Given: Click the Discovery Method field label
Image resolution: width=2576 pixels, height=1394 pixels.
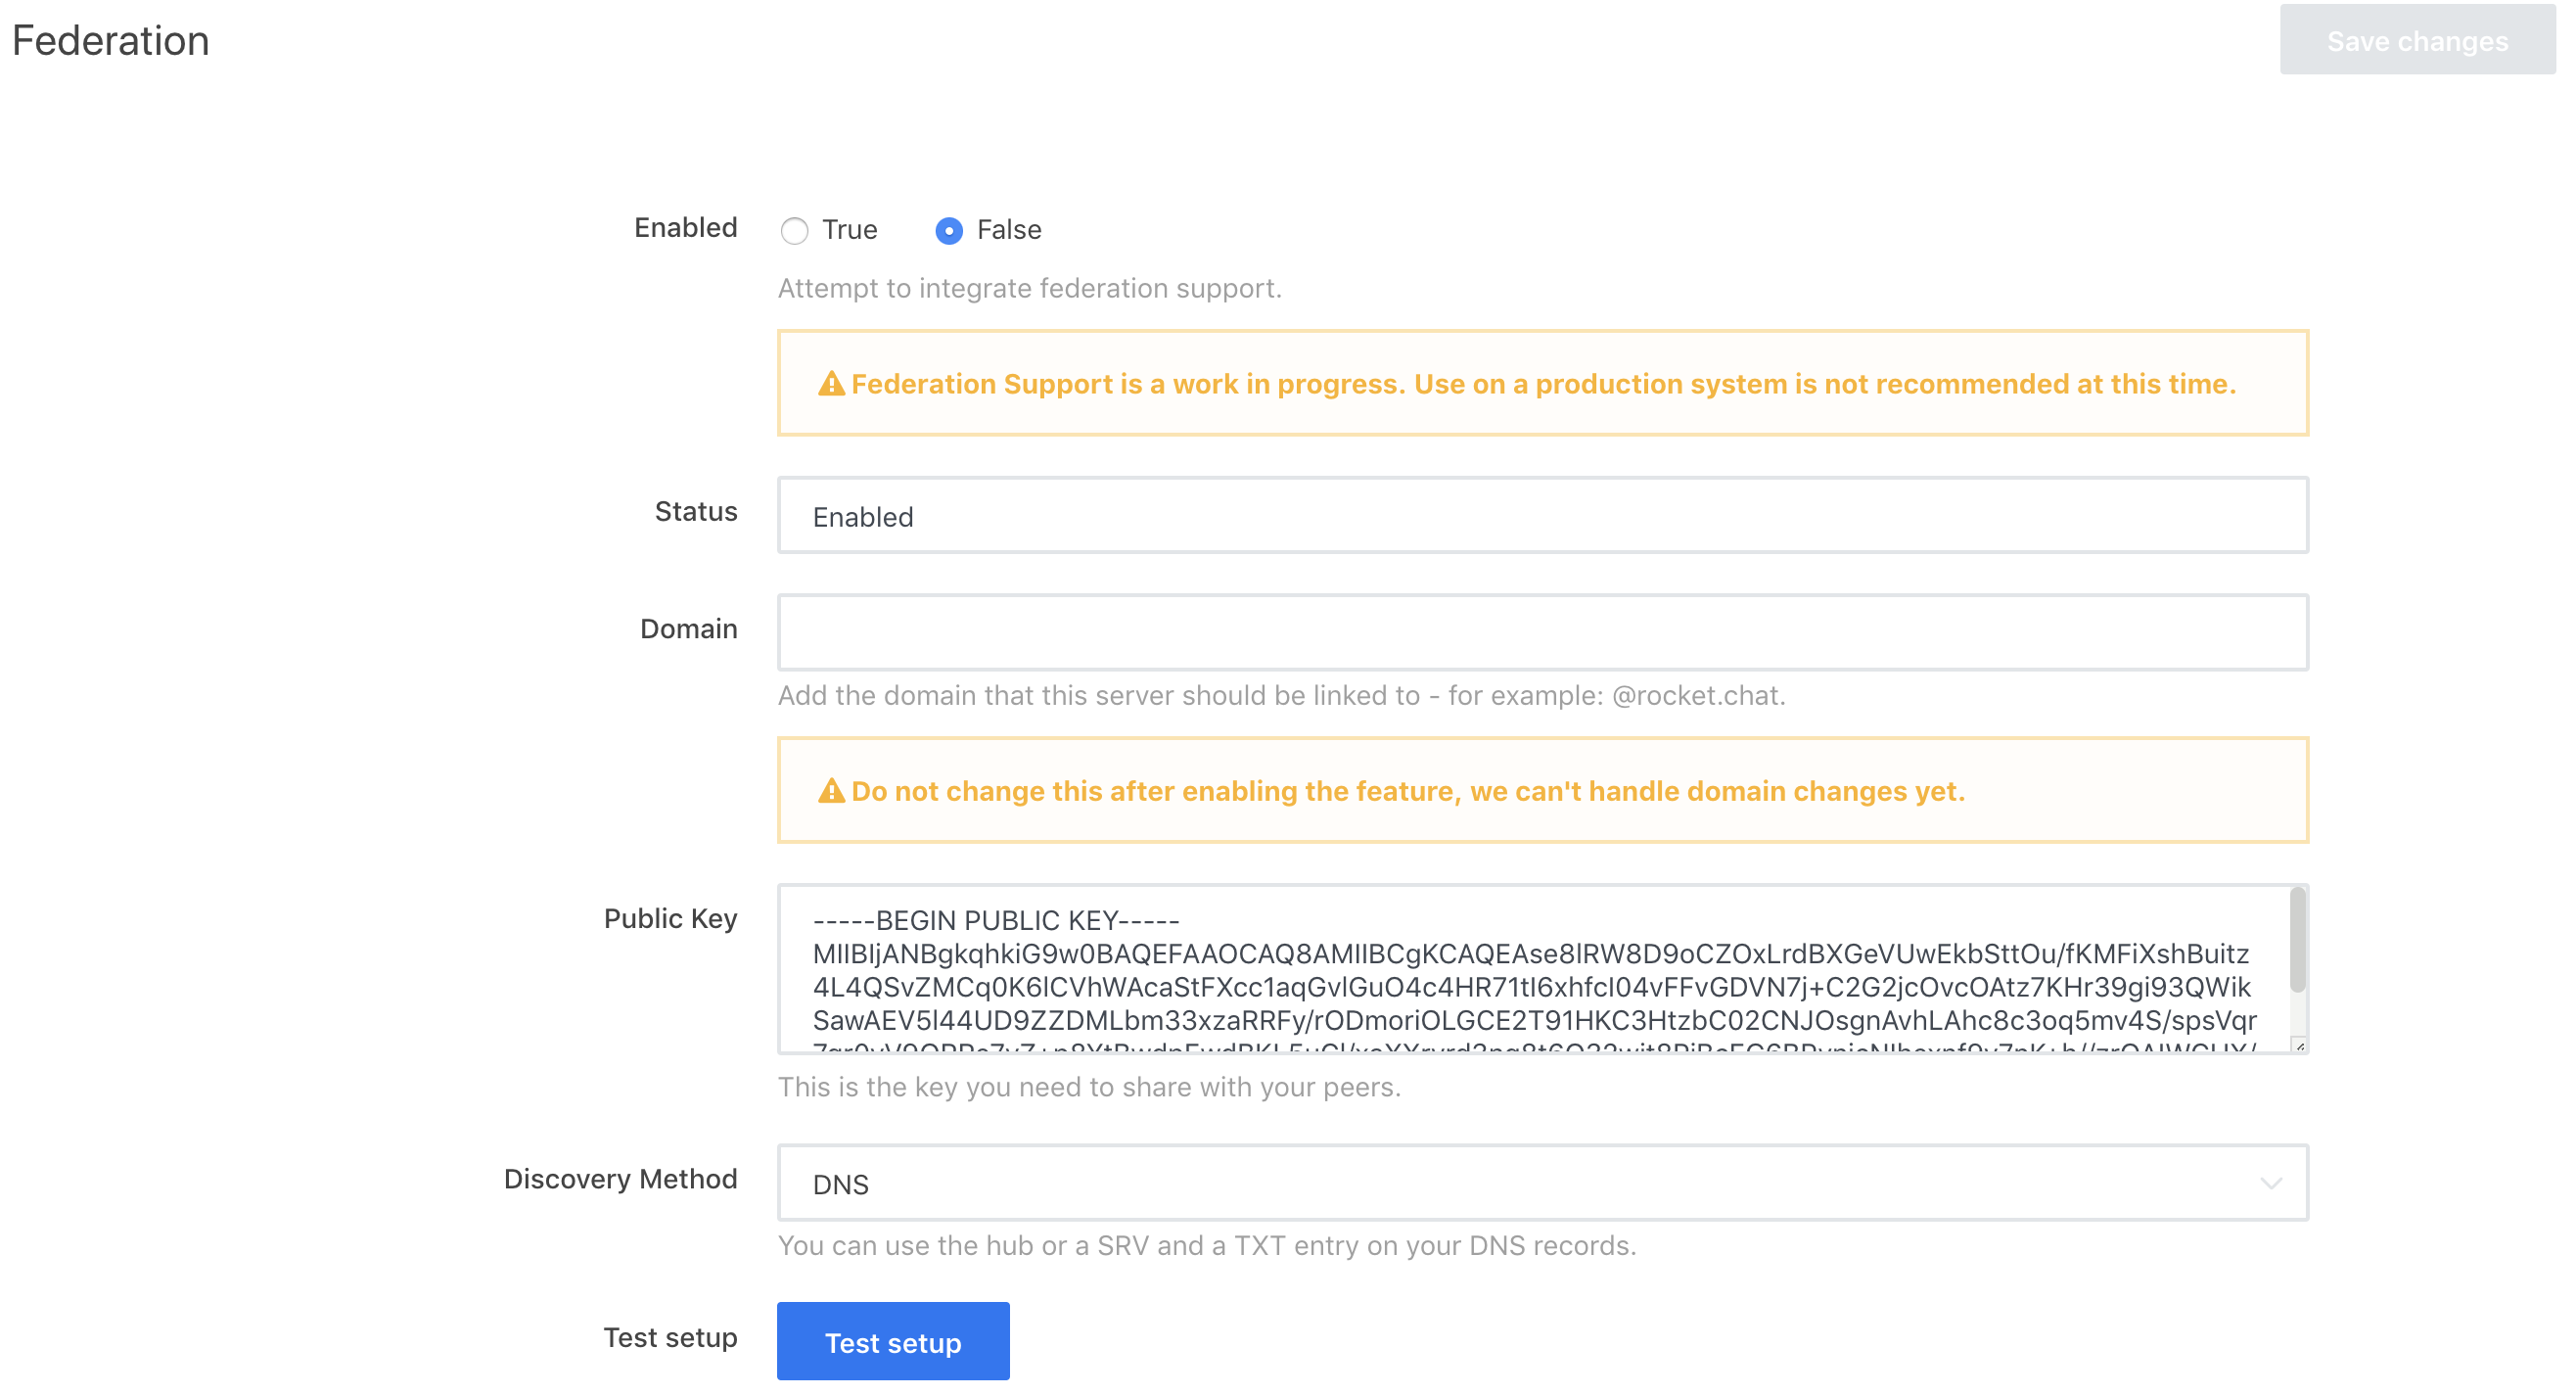Looking at the screenshot, I should 620,1179.
